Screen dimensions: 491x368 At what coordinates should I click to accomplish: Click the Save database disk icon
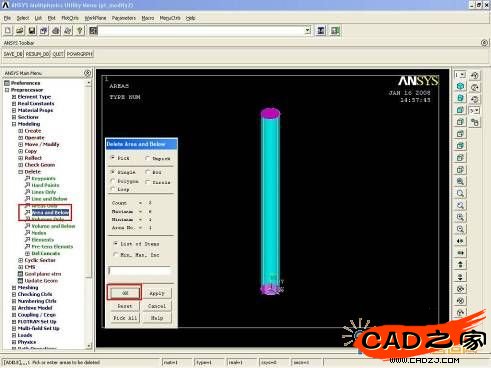(x=32, y=31)
